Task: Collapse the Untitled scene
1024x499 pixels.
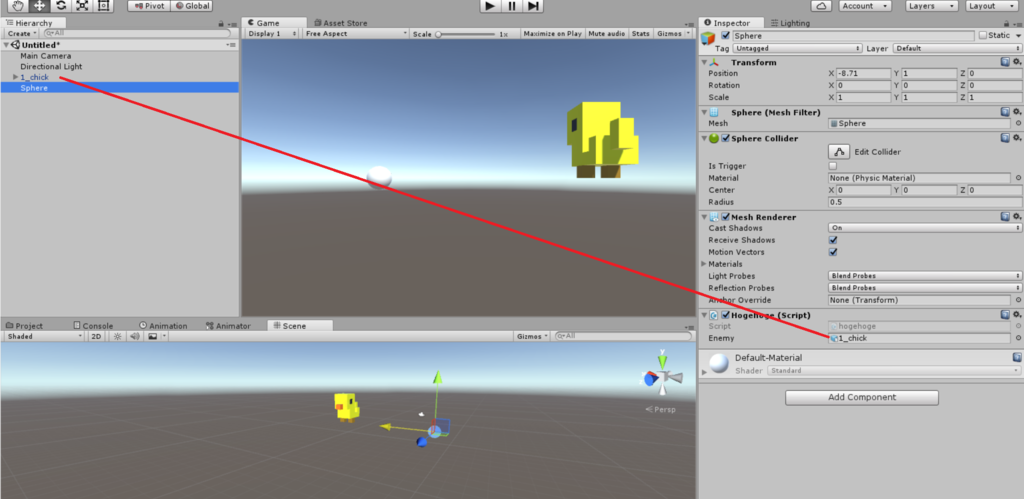Action: click(x=7, y=45)
